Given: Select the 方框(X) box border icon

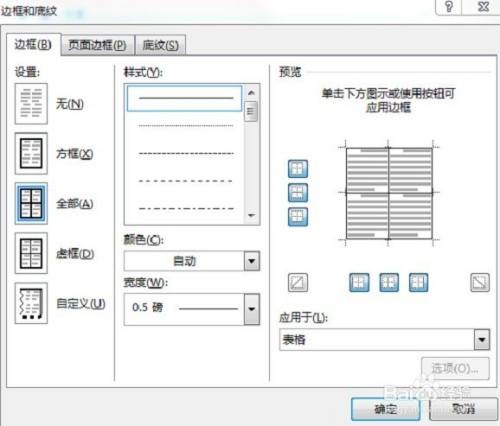Looking at the screenshot, I should pyautogui.click(x=31, y=154).
